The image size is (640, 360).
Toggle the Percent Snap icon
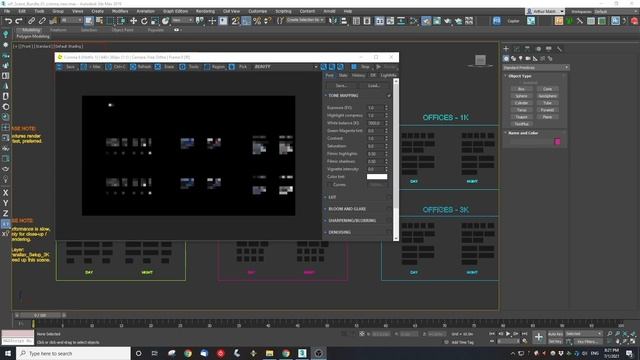coord(257,21)
